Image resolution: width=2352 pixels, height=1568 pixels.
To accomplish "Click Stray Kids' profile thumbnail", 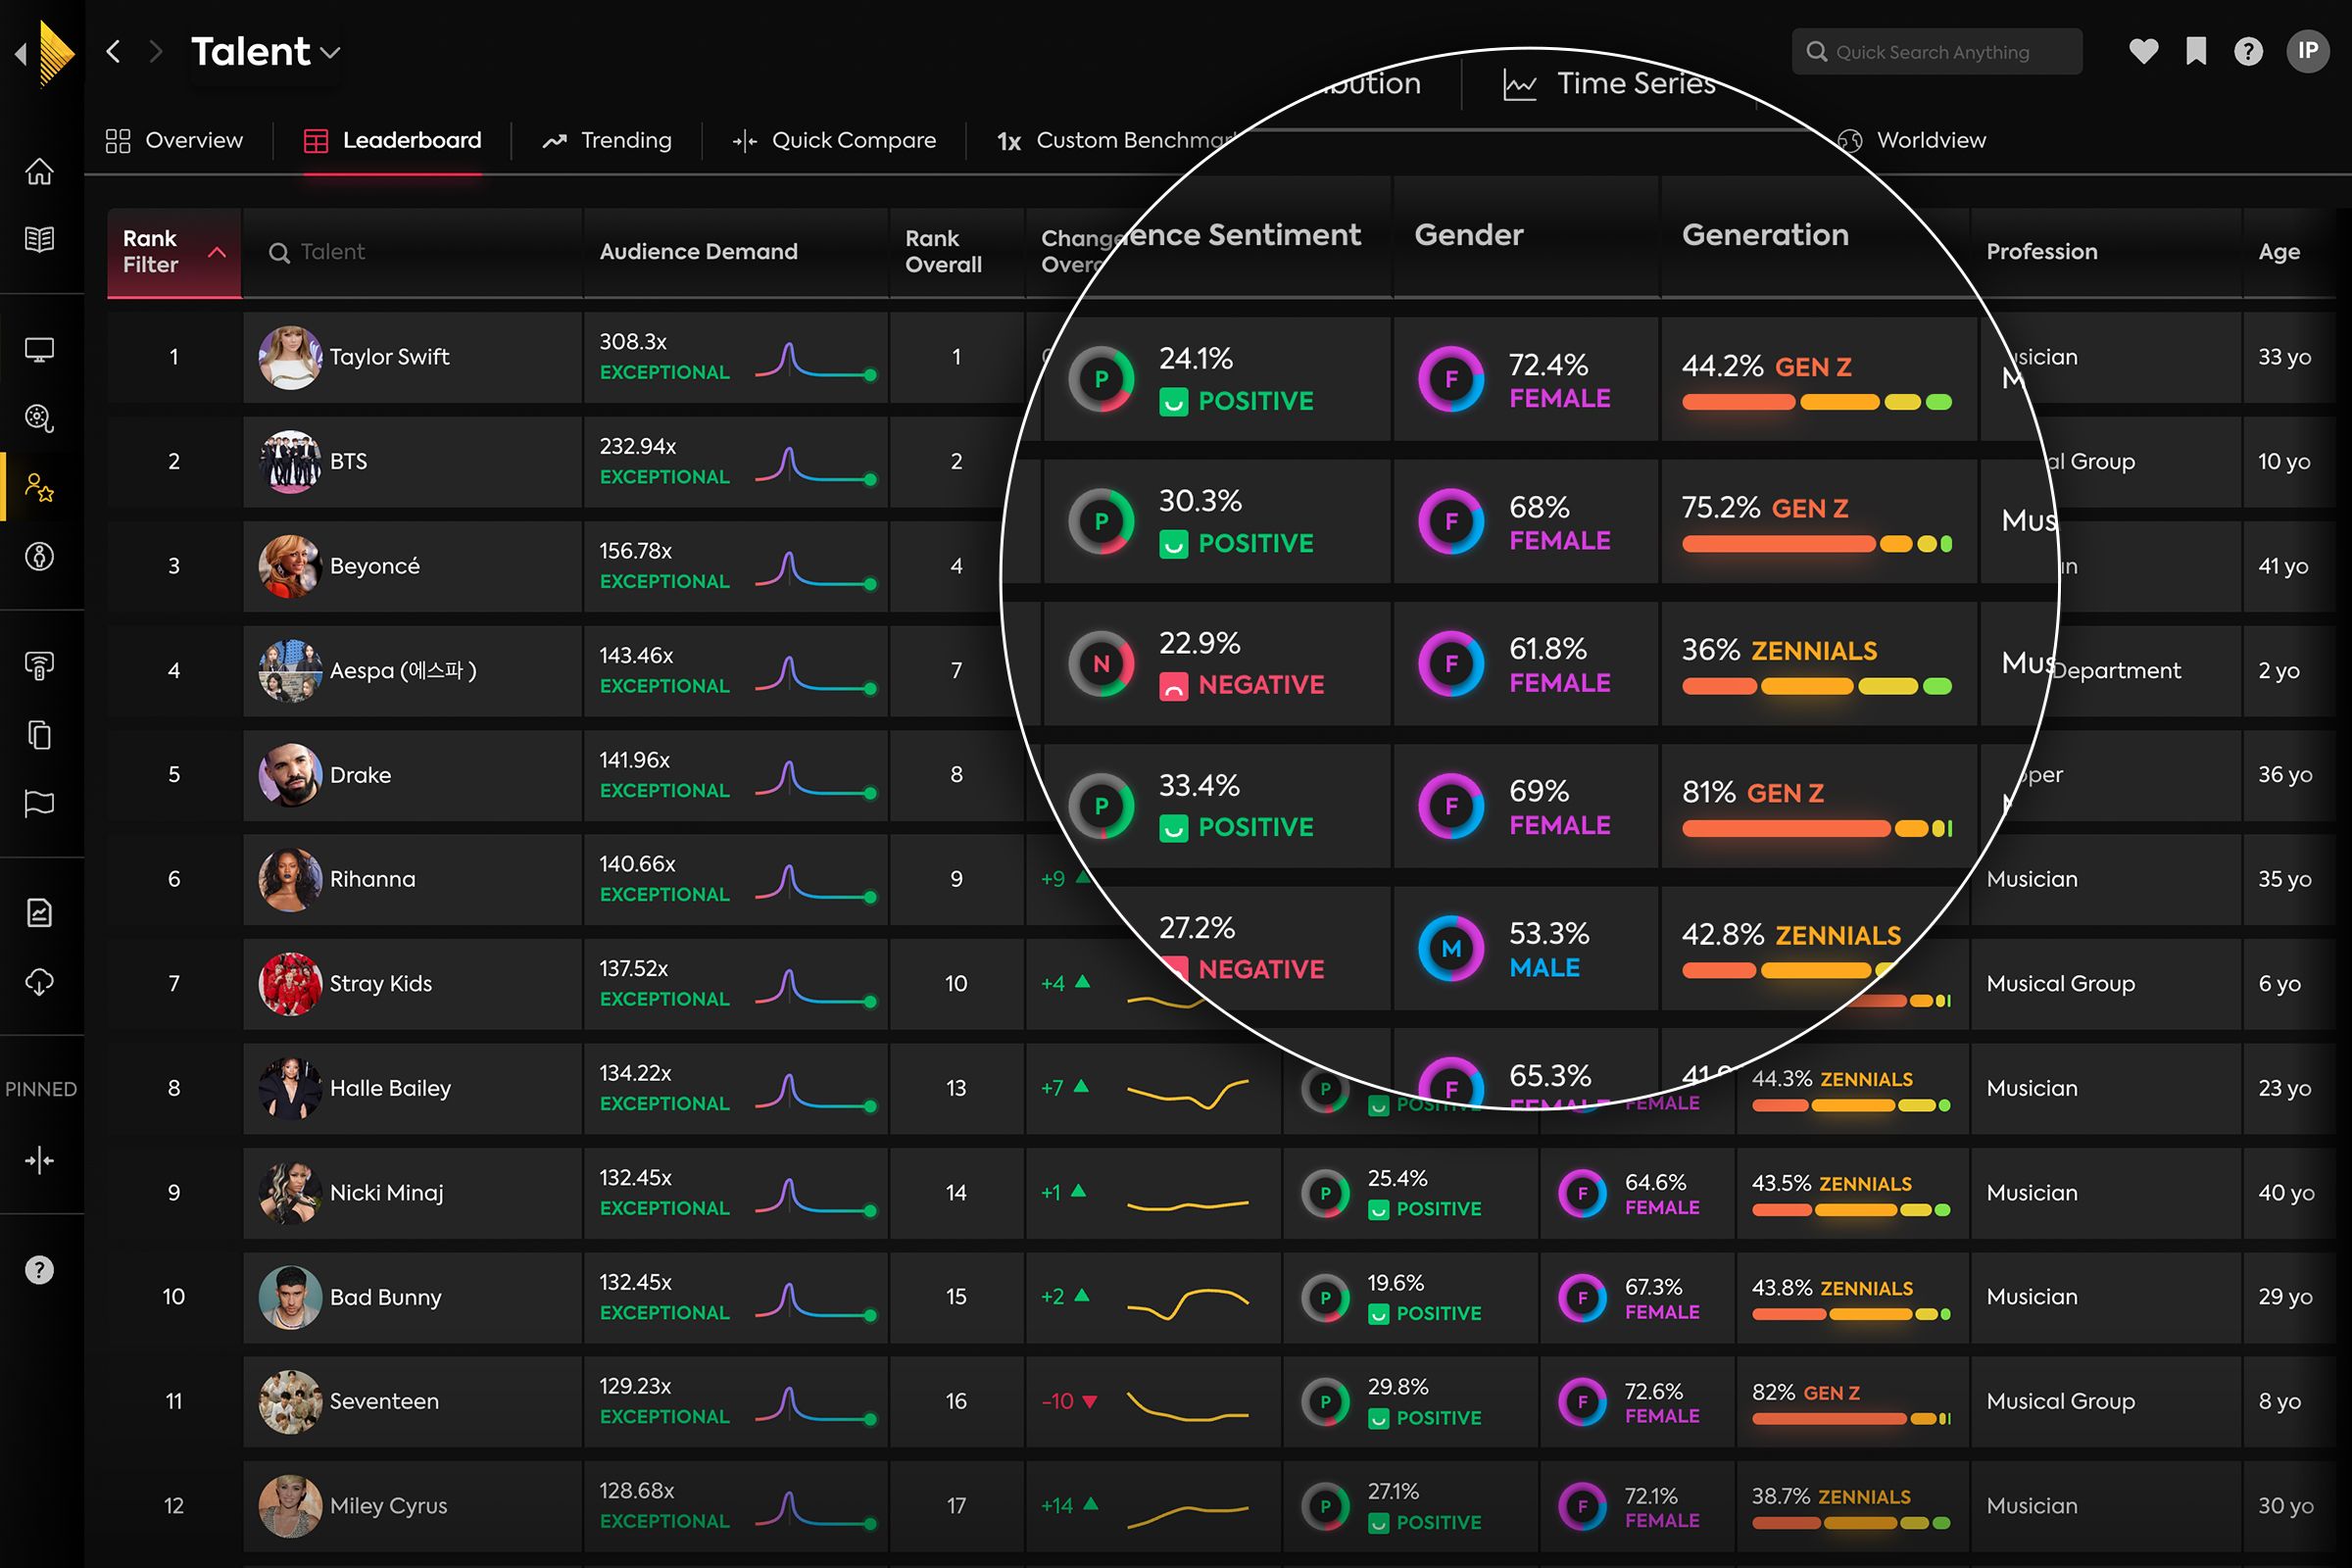I will [290, 984].
